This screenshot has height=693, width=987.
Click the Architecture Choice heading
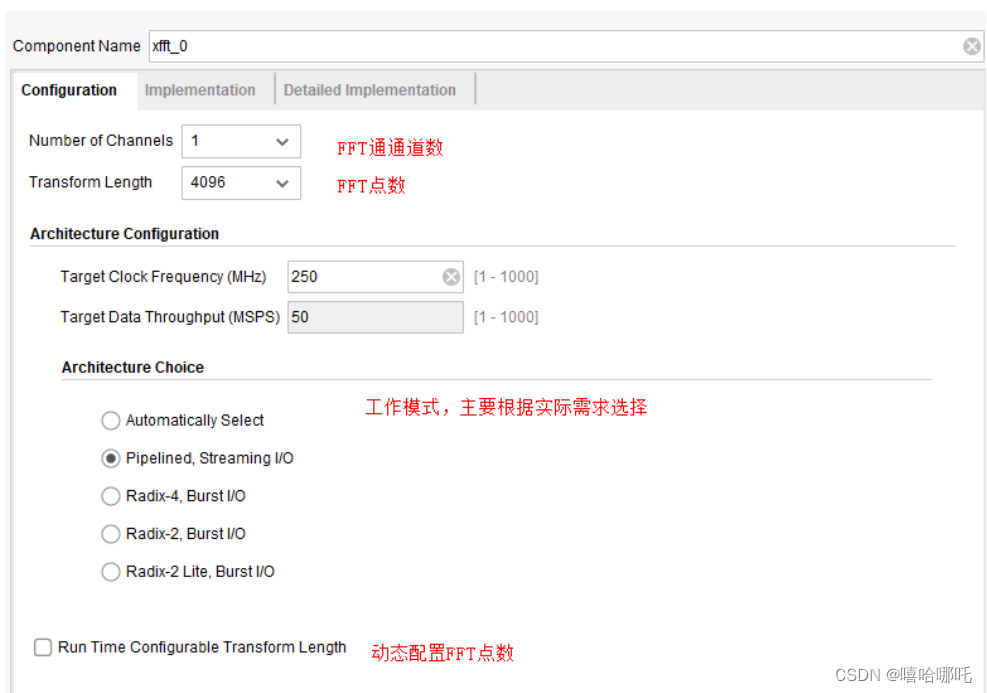click(133, 368)
